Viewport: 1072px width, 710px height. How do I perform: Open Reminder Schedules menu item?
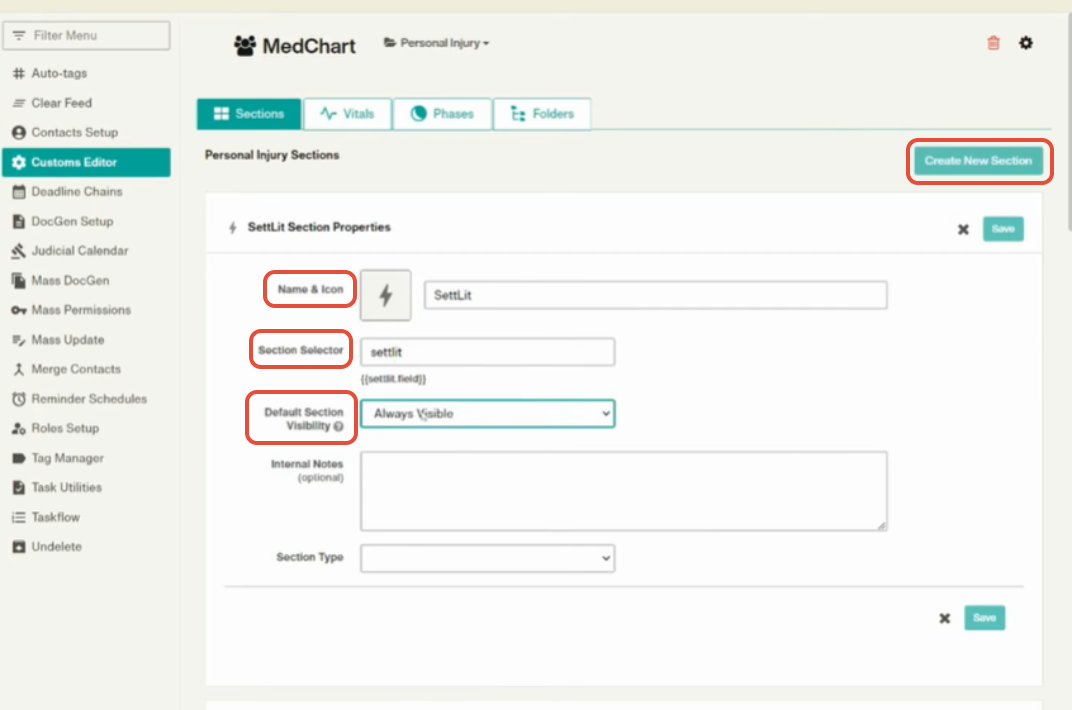pyautogui.click(x=86, y=399)
